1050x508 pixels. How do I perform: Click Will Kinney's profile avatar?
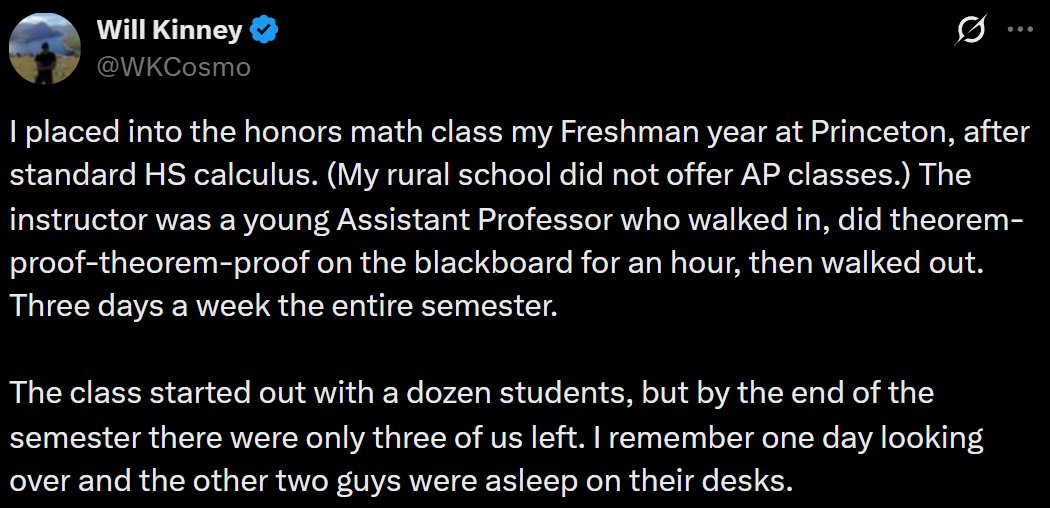click(x=44, y=49)
